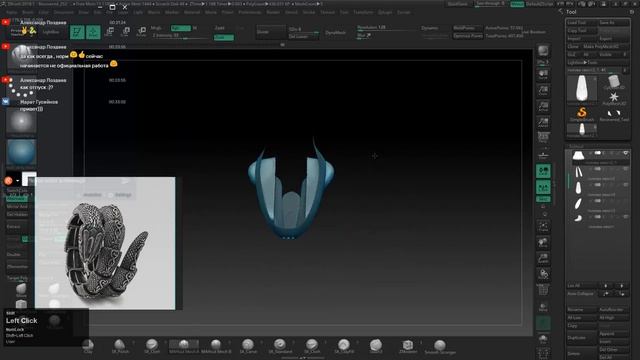Image resolution: width=640 pixels, height=360 pixels.
Task: Toggle the green Rgb channel button
Action: coord(181,28)
